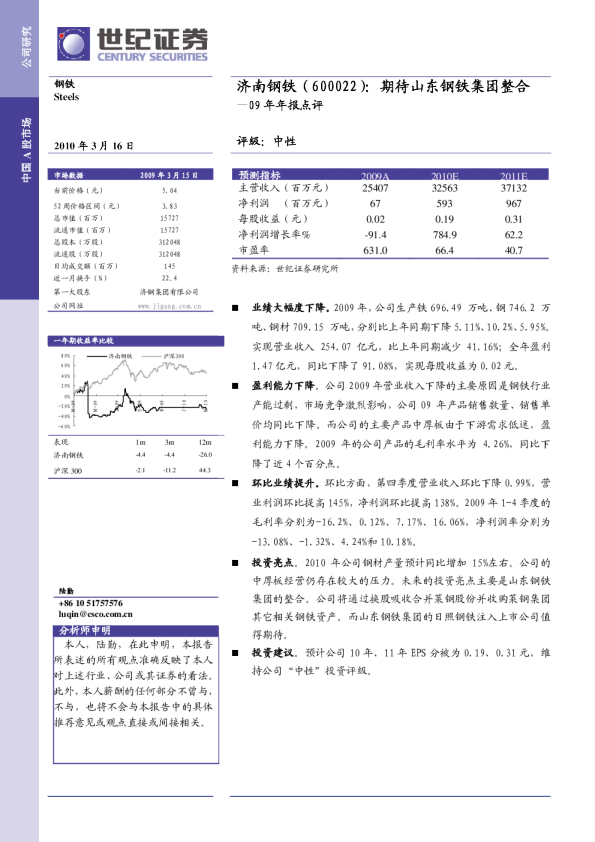
Task: Click the '总股本（万股）' value 312048
Action: (x=169, y=242)
